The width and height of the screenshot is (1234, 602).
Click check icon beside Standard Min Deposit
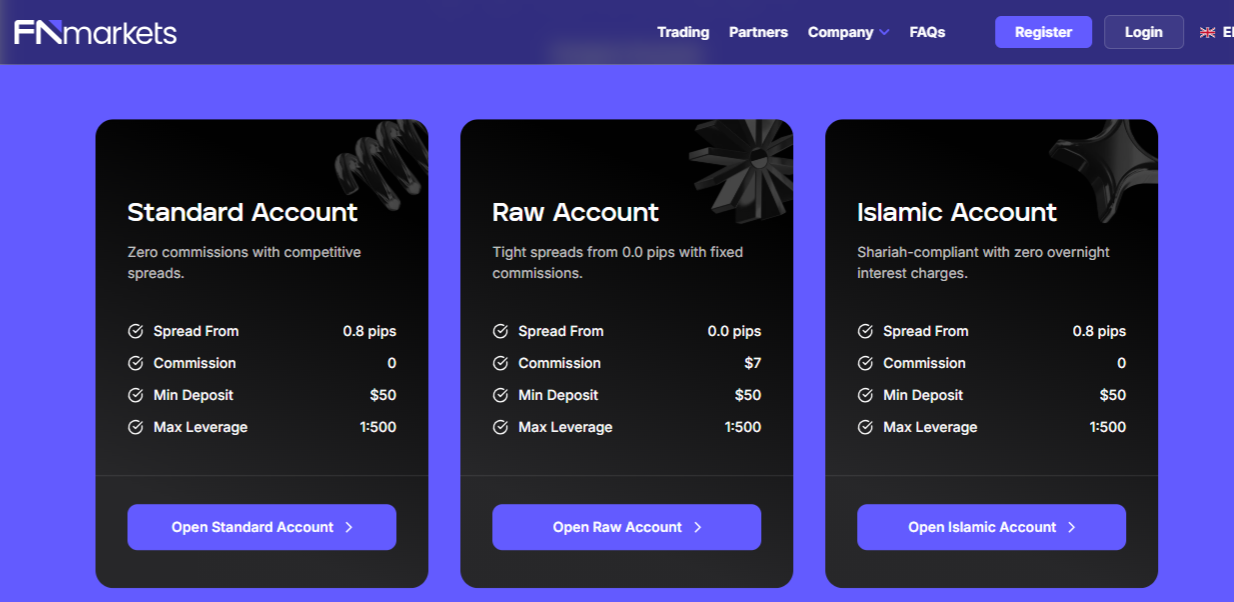(x=136, y=395)
